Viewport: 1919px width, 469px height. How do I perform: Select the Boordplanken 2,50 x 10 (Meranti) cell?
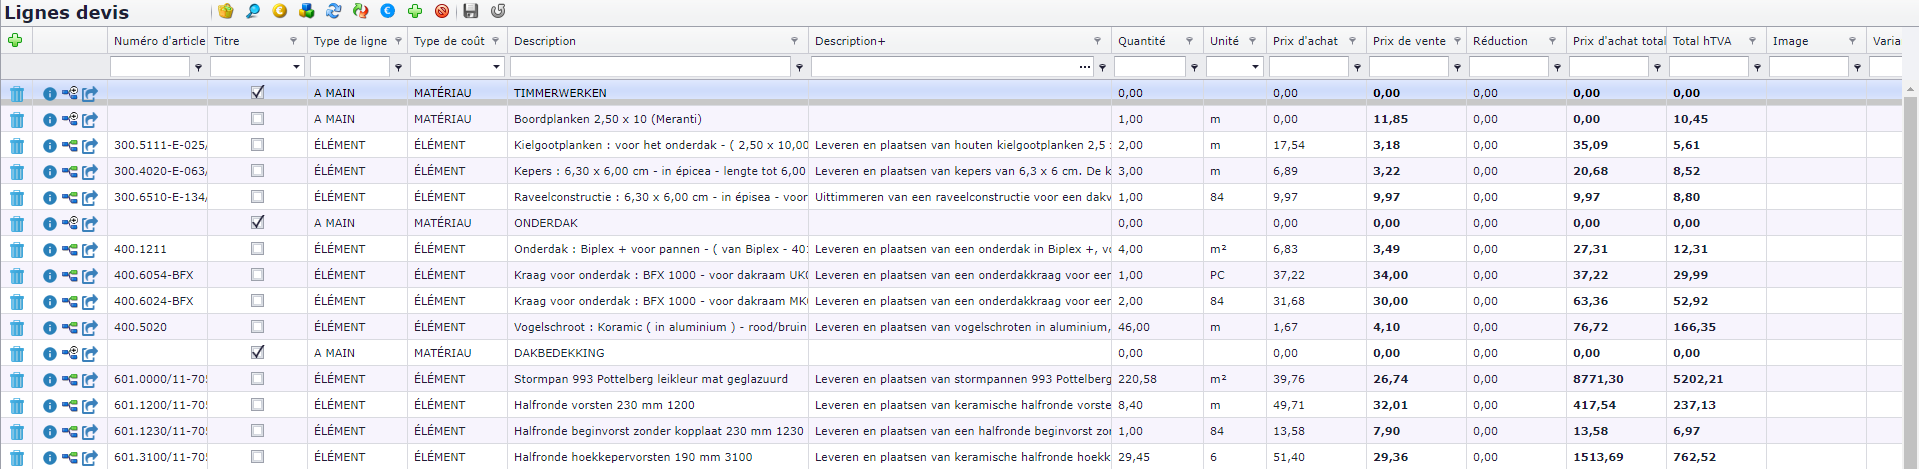657,119
